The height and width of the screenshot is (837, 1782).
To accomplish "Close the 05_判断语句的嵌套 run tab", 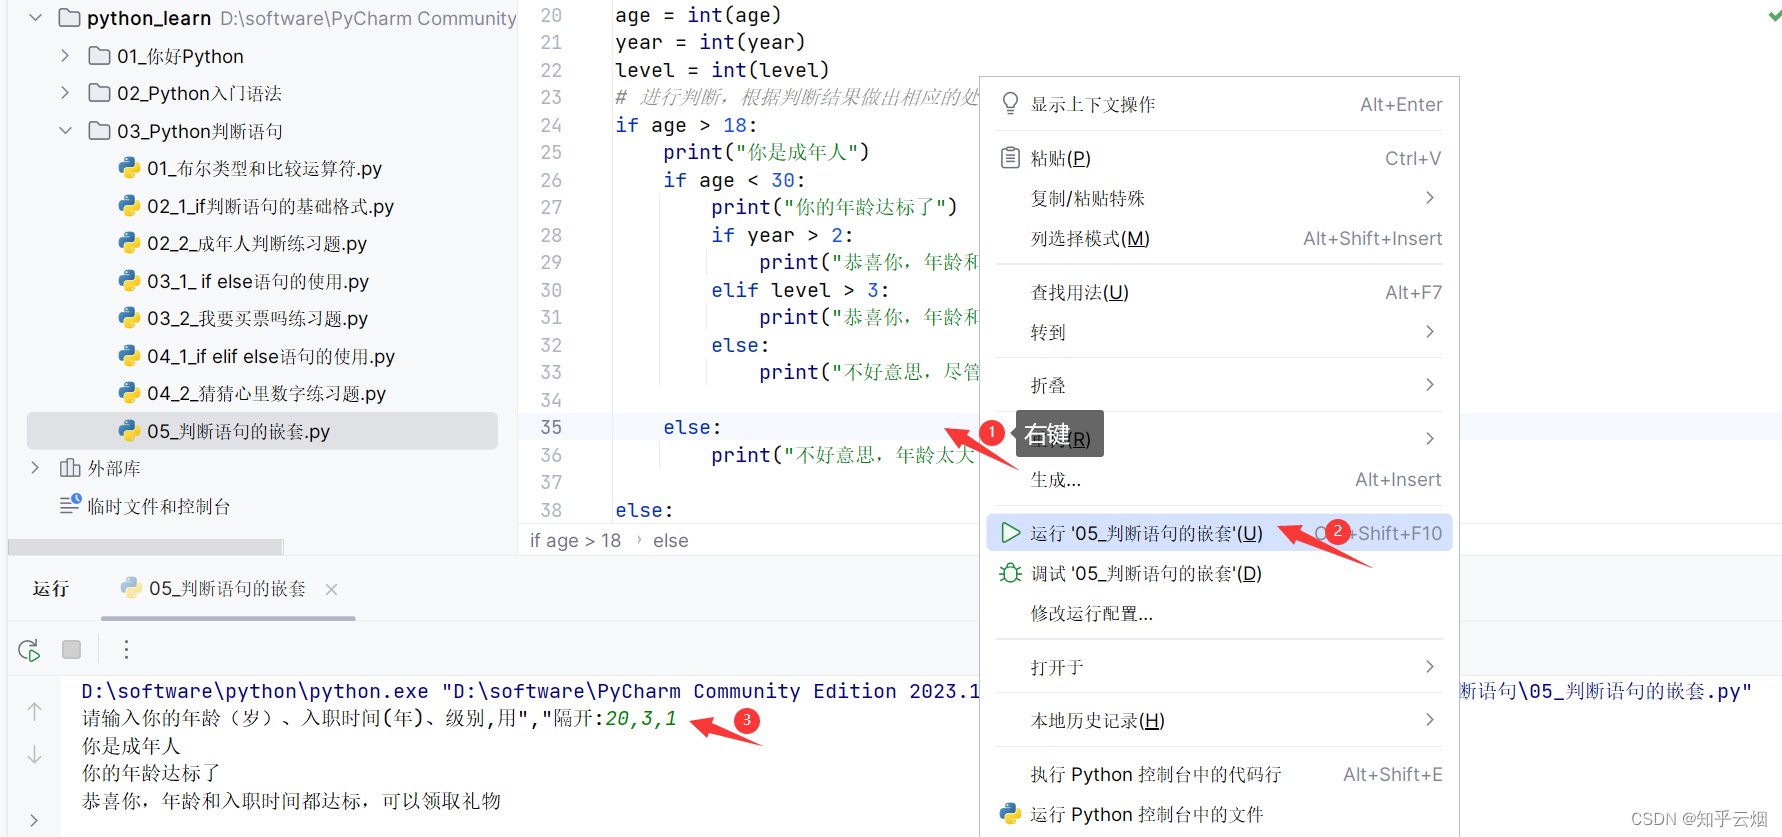I will [332, 590].
